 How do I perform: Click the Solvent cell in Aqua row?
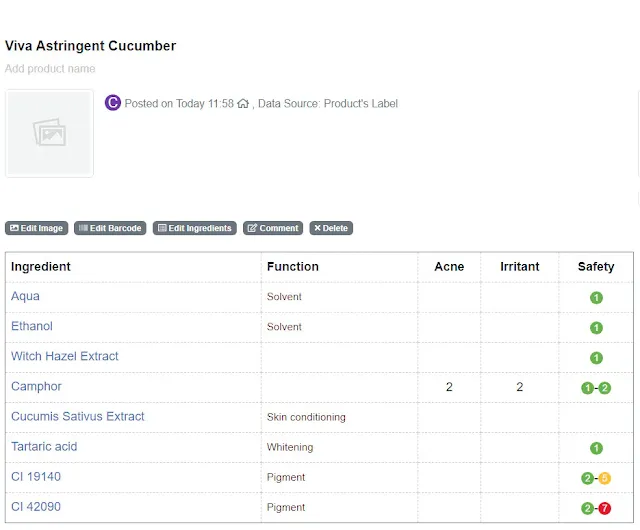pos(284,296)
